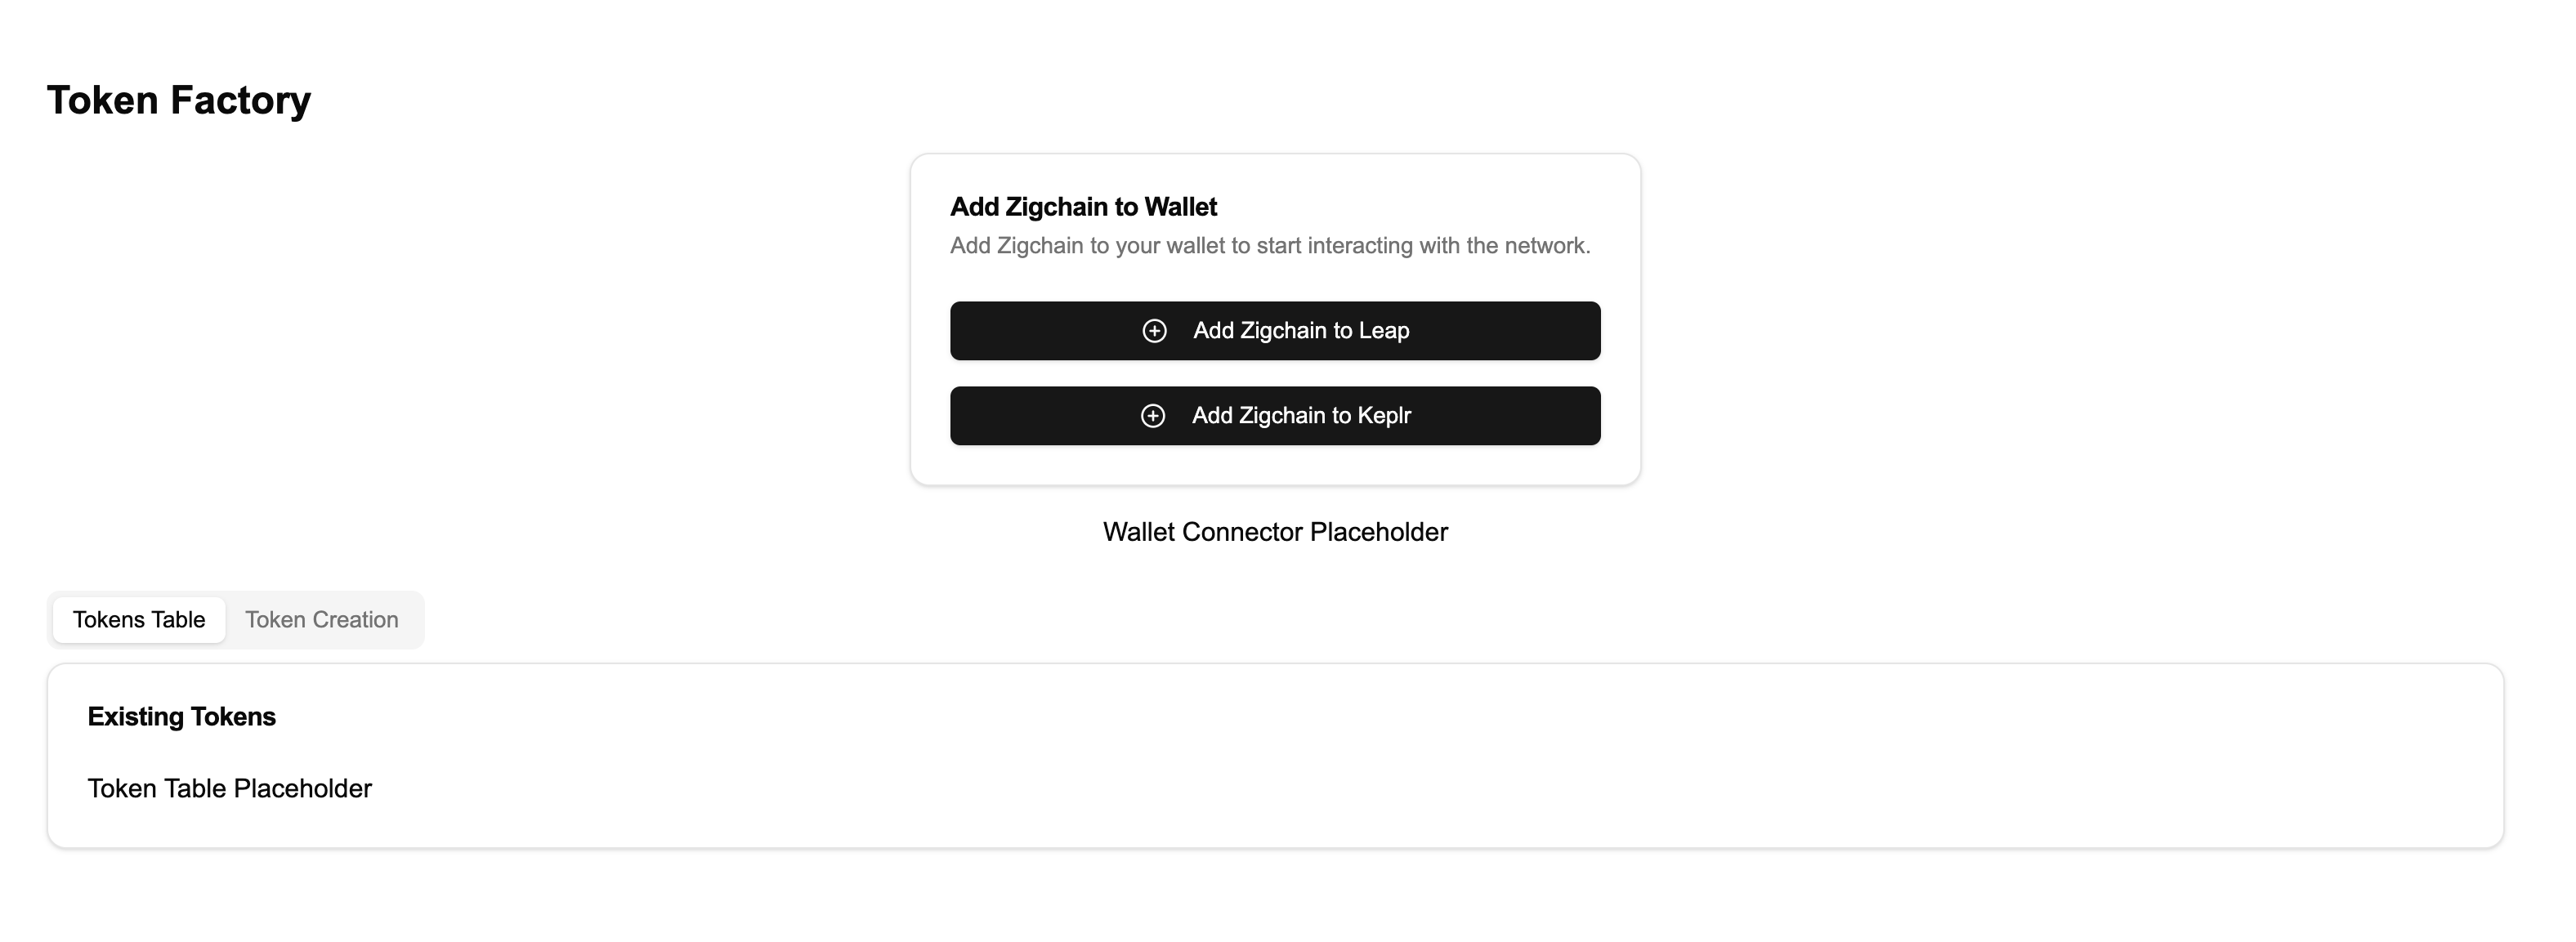
Task: Click the wallet card description text
Action: tap(1270, 246)
